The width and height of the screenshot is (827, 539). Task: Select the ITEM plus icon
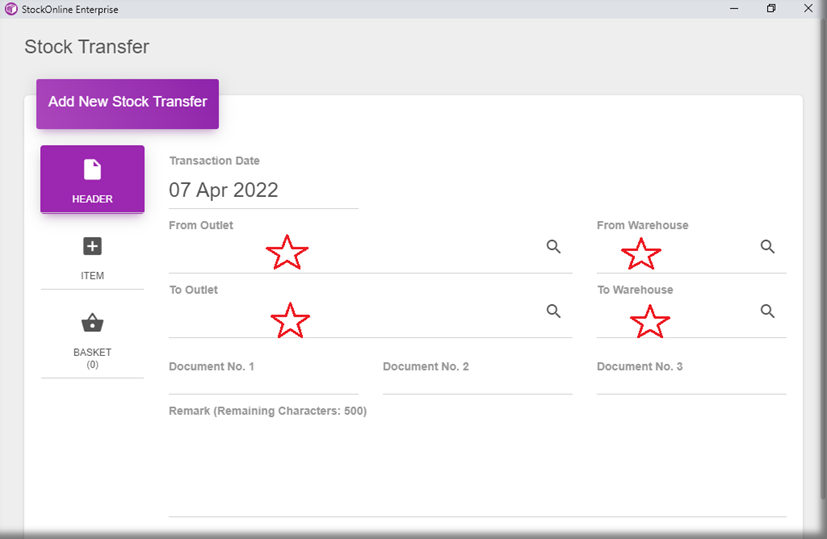pyautogui.click(x=92, y=247)
